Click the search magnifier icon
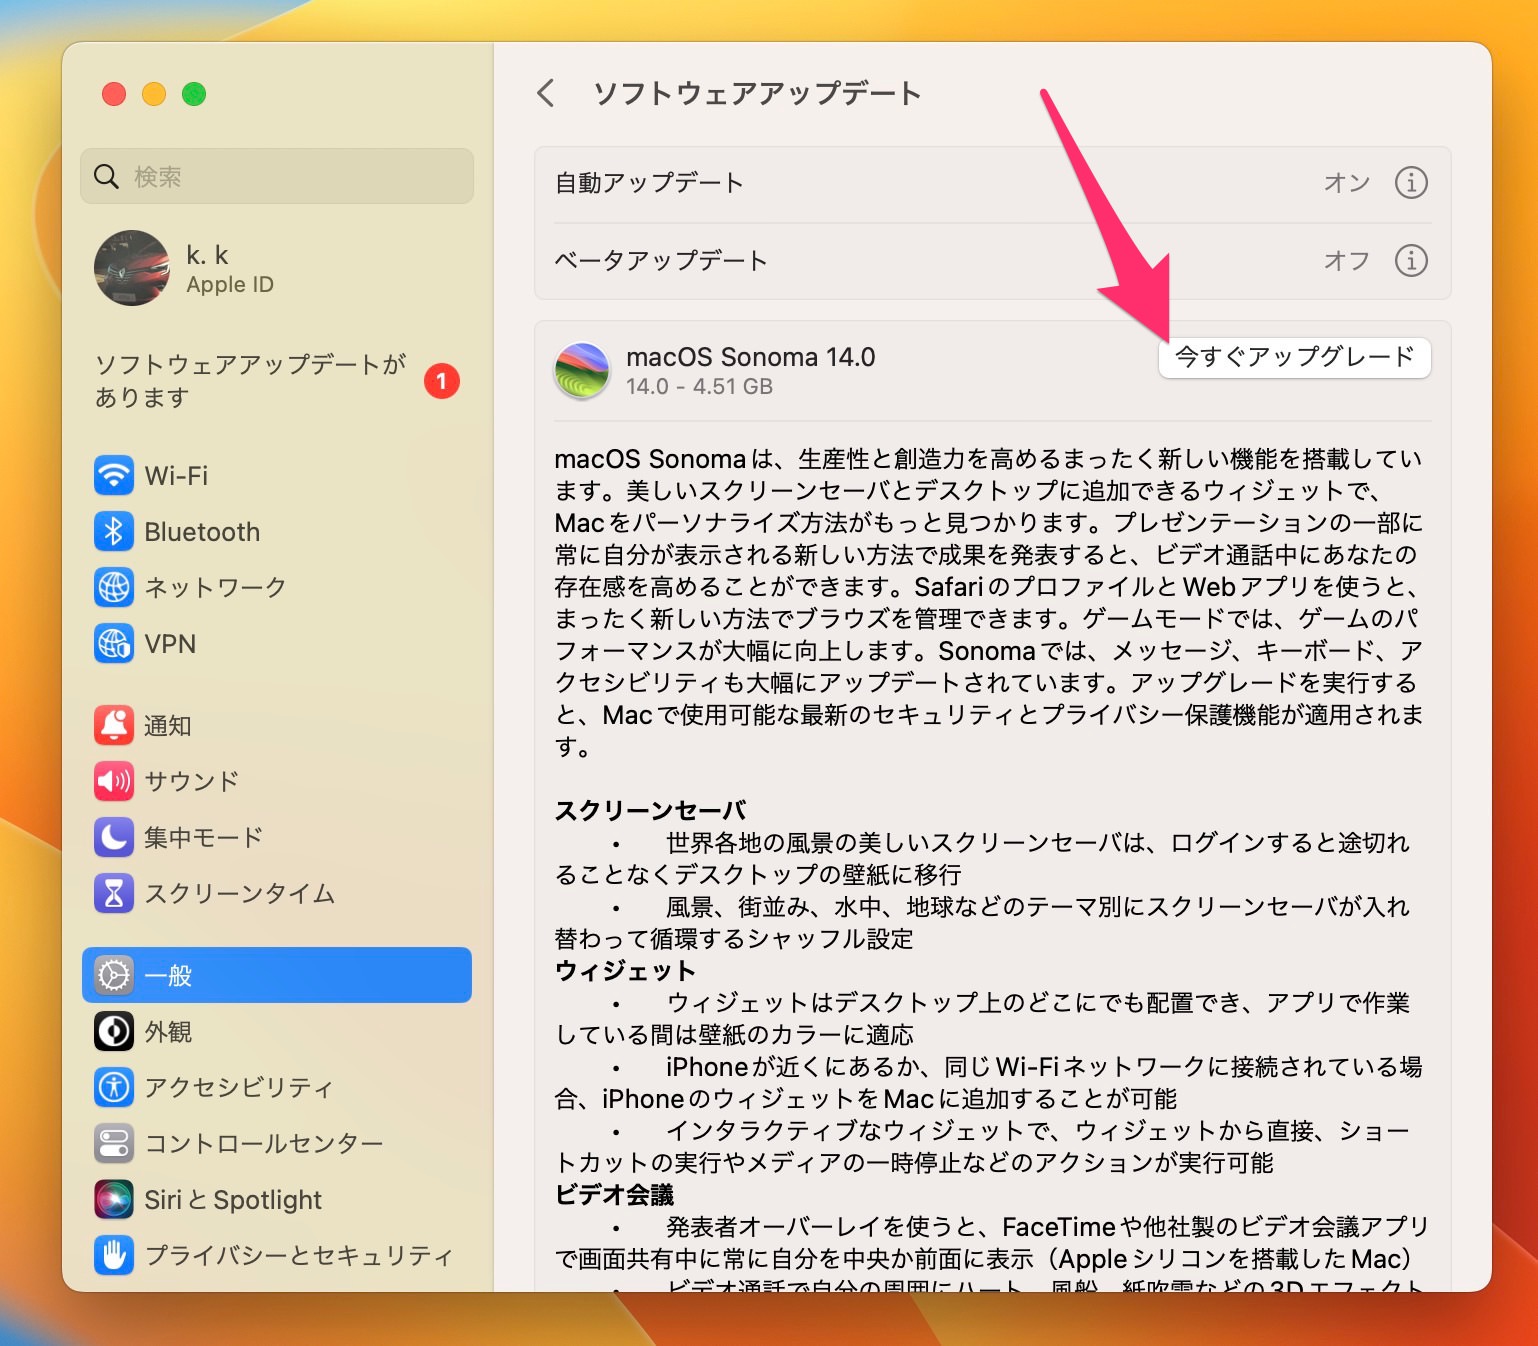This screenshot has height=1346, width=1538. (106, 177)
